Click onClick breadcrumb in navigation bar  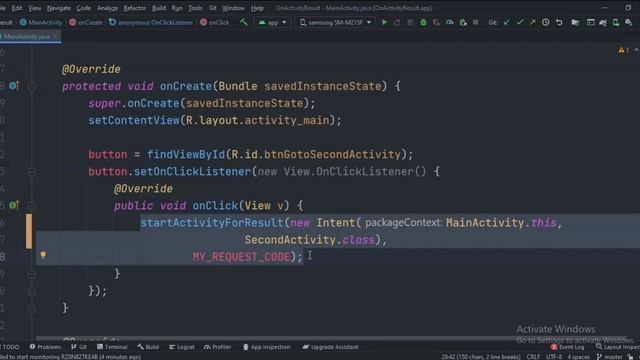(215, 22)
